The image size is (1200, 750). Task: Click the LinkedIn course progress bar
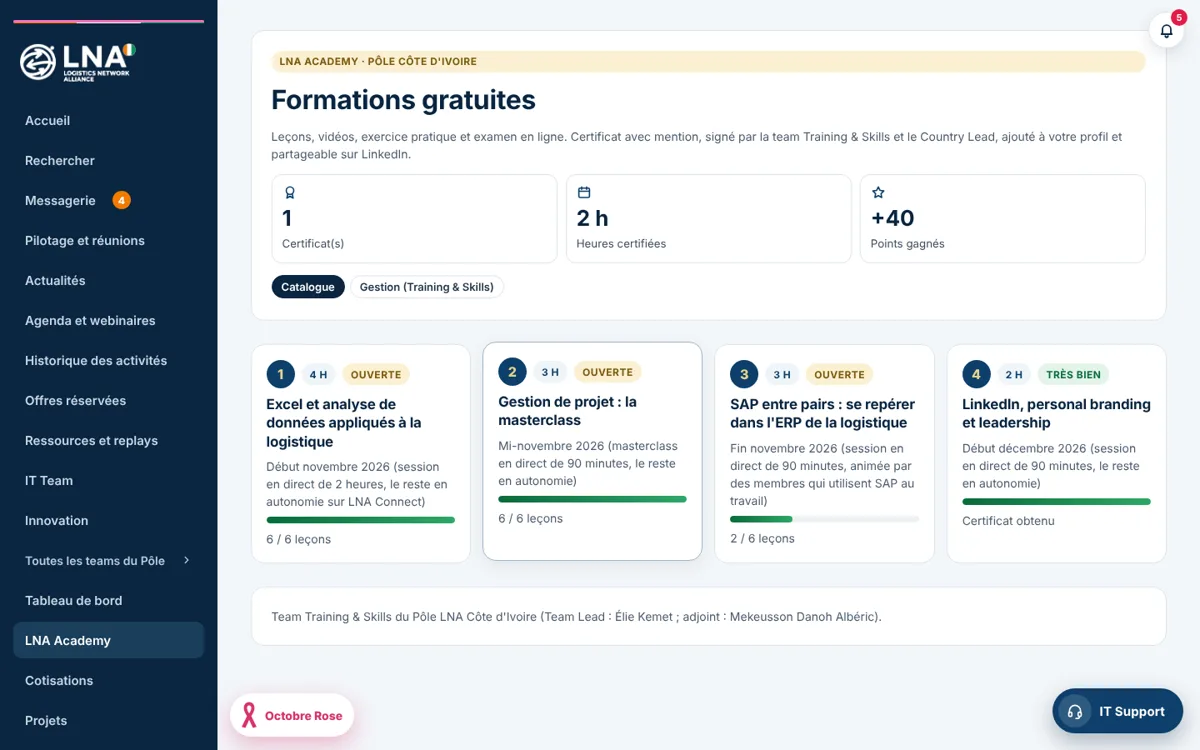[1056, 502]
